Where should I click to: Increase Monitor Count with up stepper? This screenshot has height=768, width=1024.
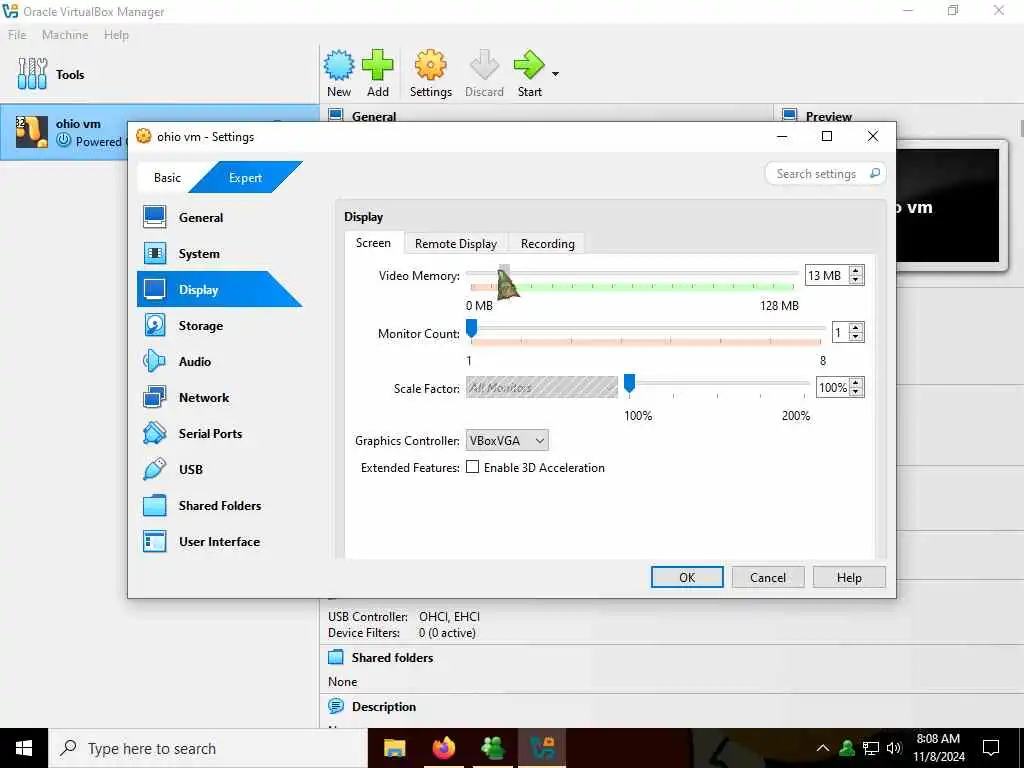[856, 328]
